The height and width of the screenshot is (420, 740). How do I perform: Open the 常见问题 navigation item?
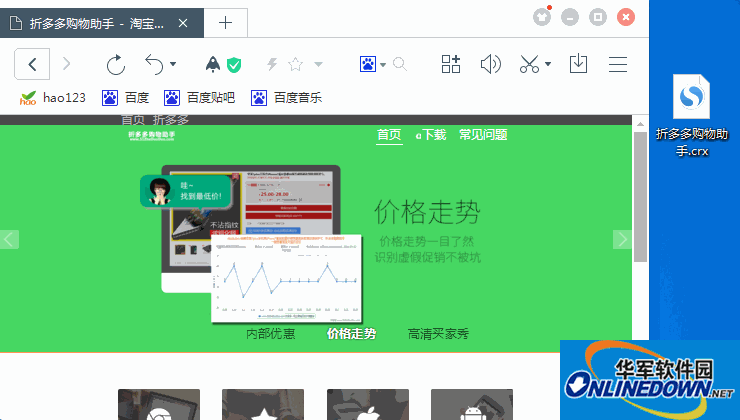483,135
